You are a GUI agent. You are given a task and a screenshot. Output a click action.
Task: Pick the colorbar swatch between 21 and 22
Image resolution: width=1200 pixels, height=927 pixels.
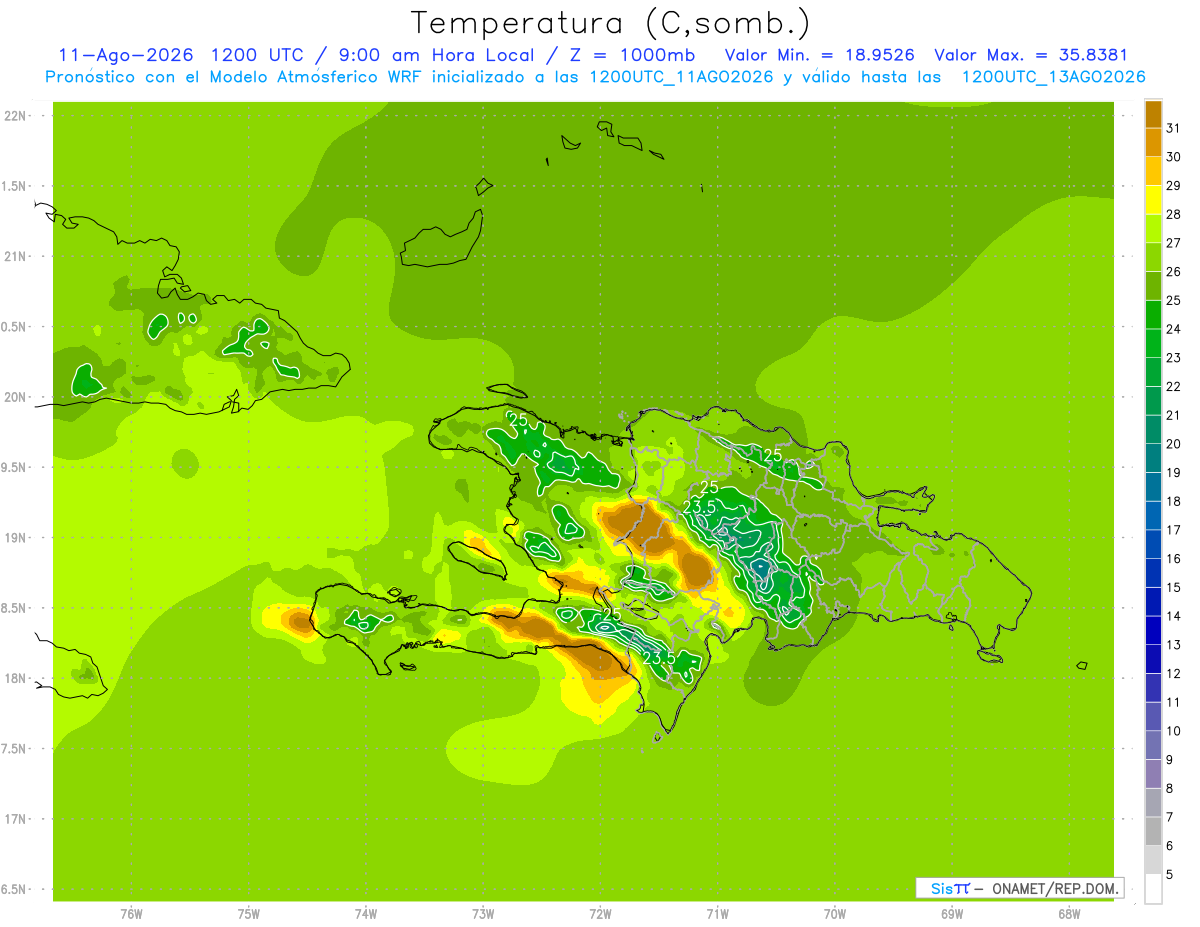click(x=1153, y=401)
